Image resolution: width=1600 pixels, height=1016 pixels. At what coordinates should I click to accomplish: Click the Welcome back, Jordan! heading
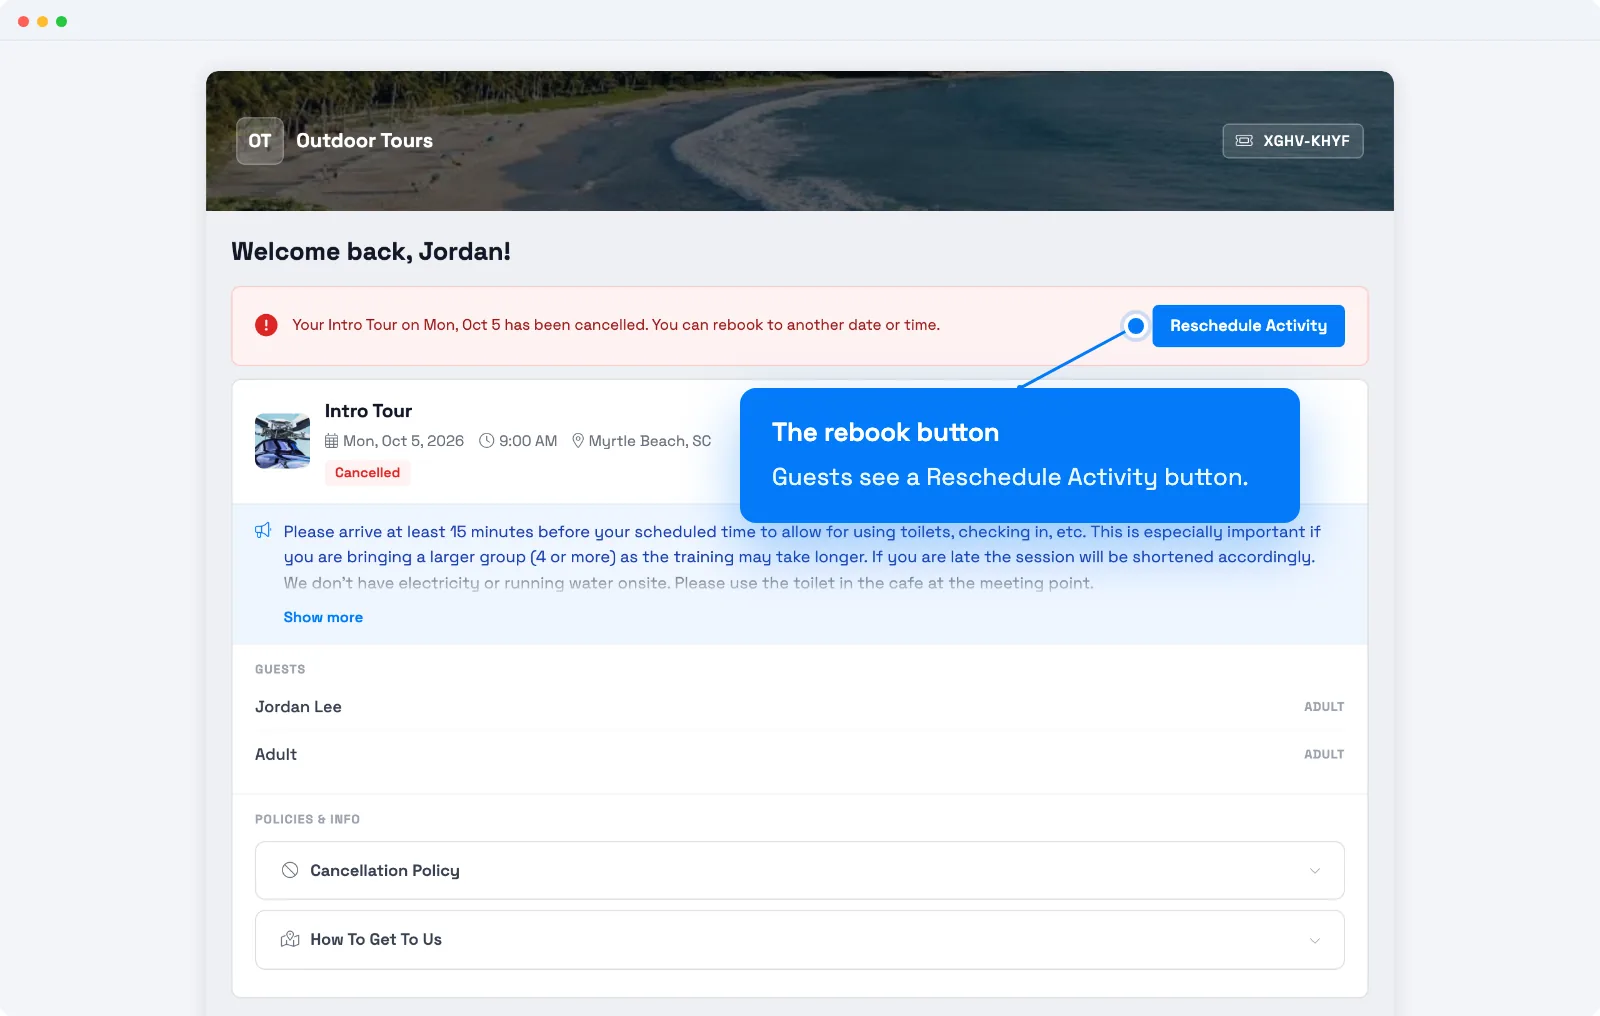371,251
